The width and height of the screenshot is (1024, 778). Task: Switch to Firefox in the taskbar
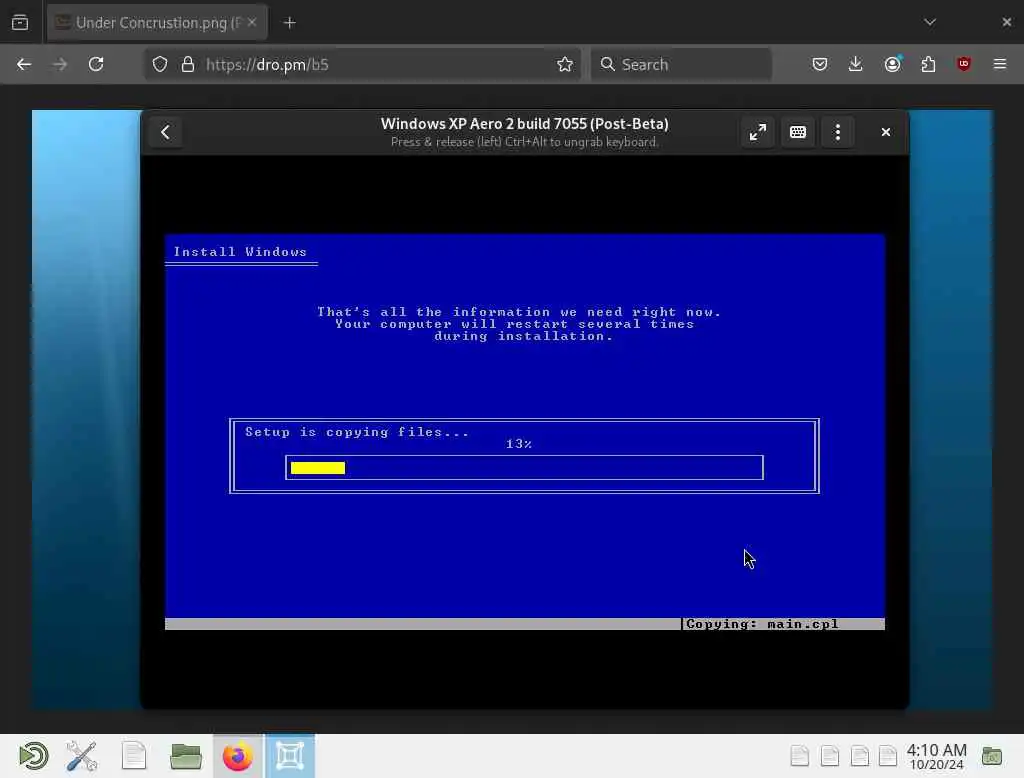tap(238, 756)
